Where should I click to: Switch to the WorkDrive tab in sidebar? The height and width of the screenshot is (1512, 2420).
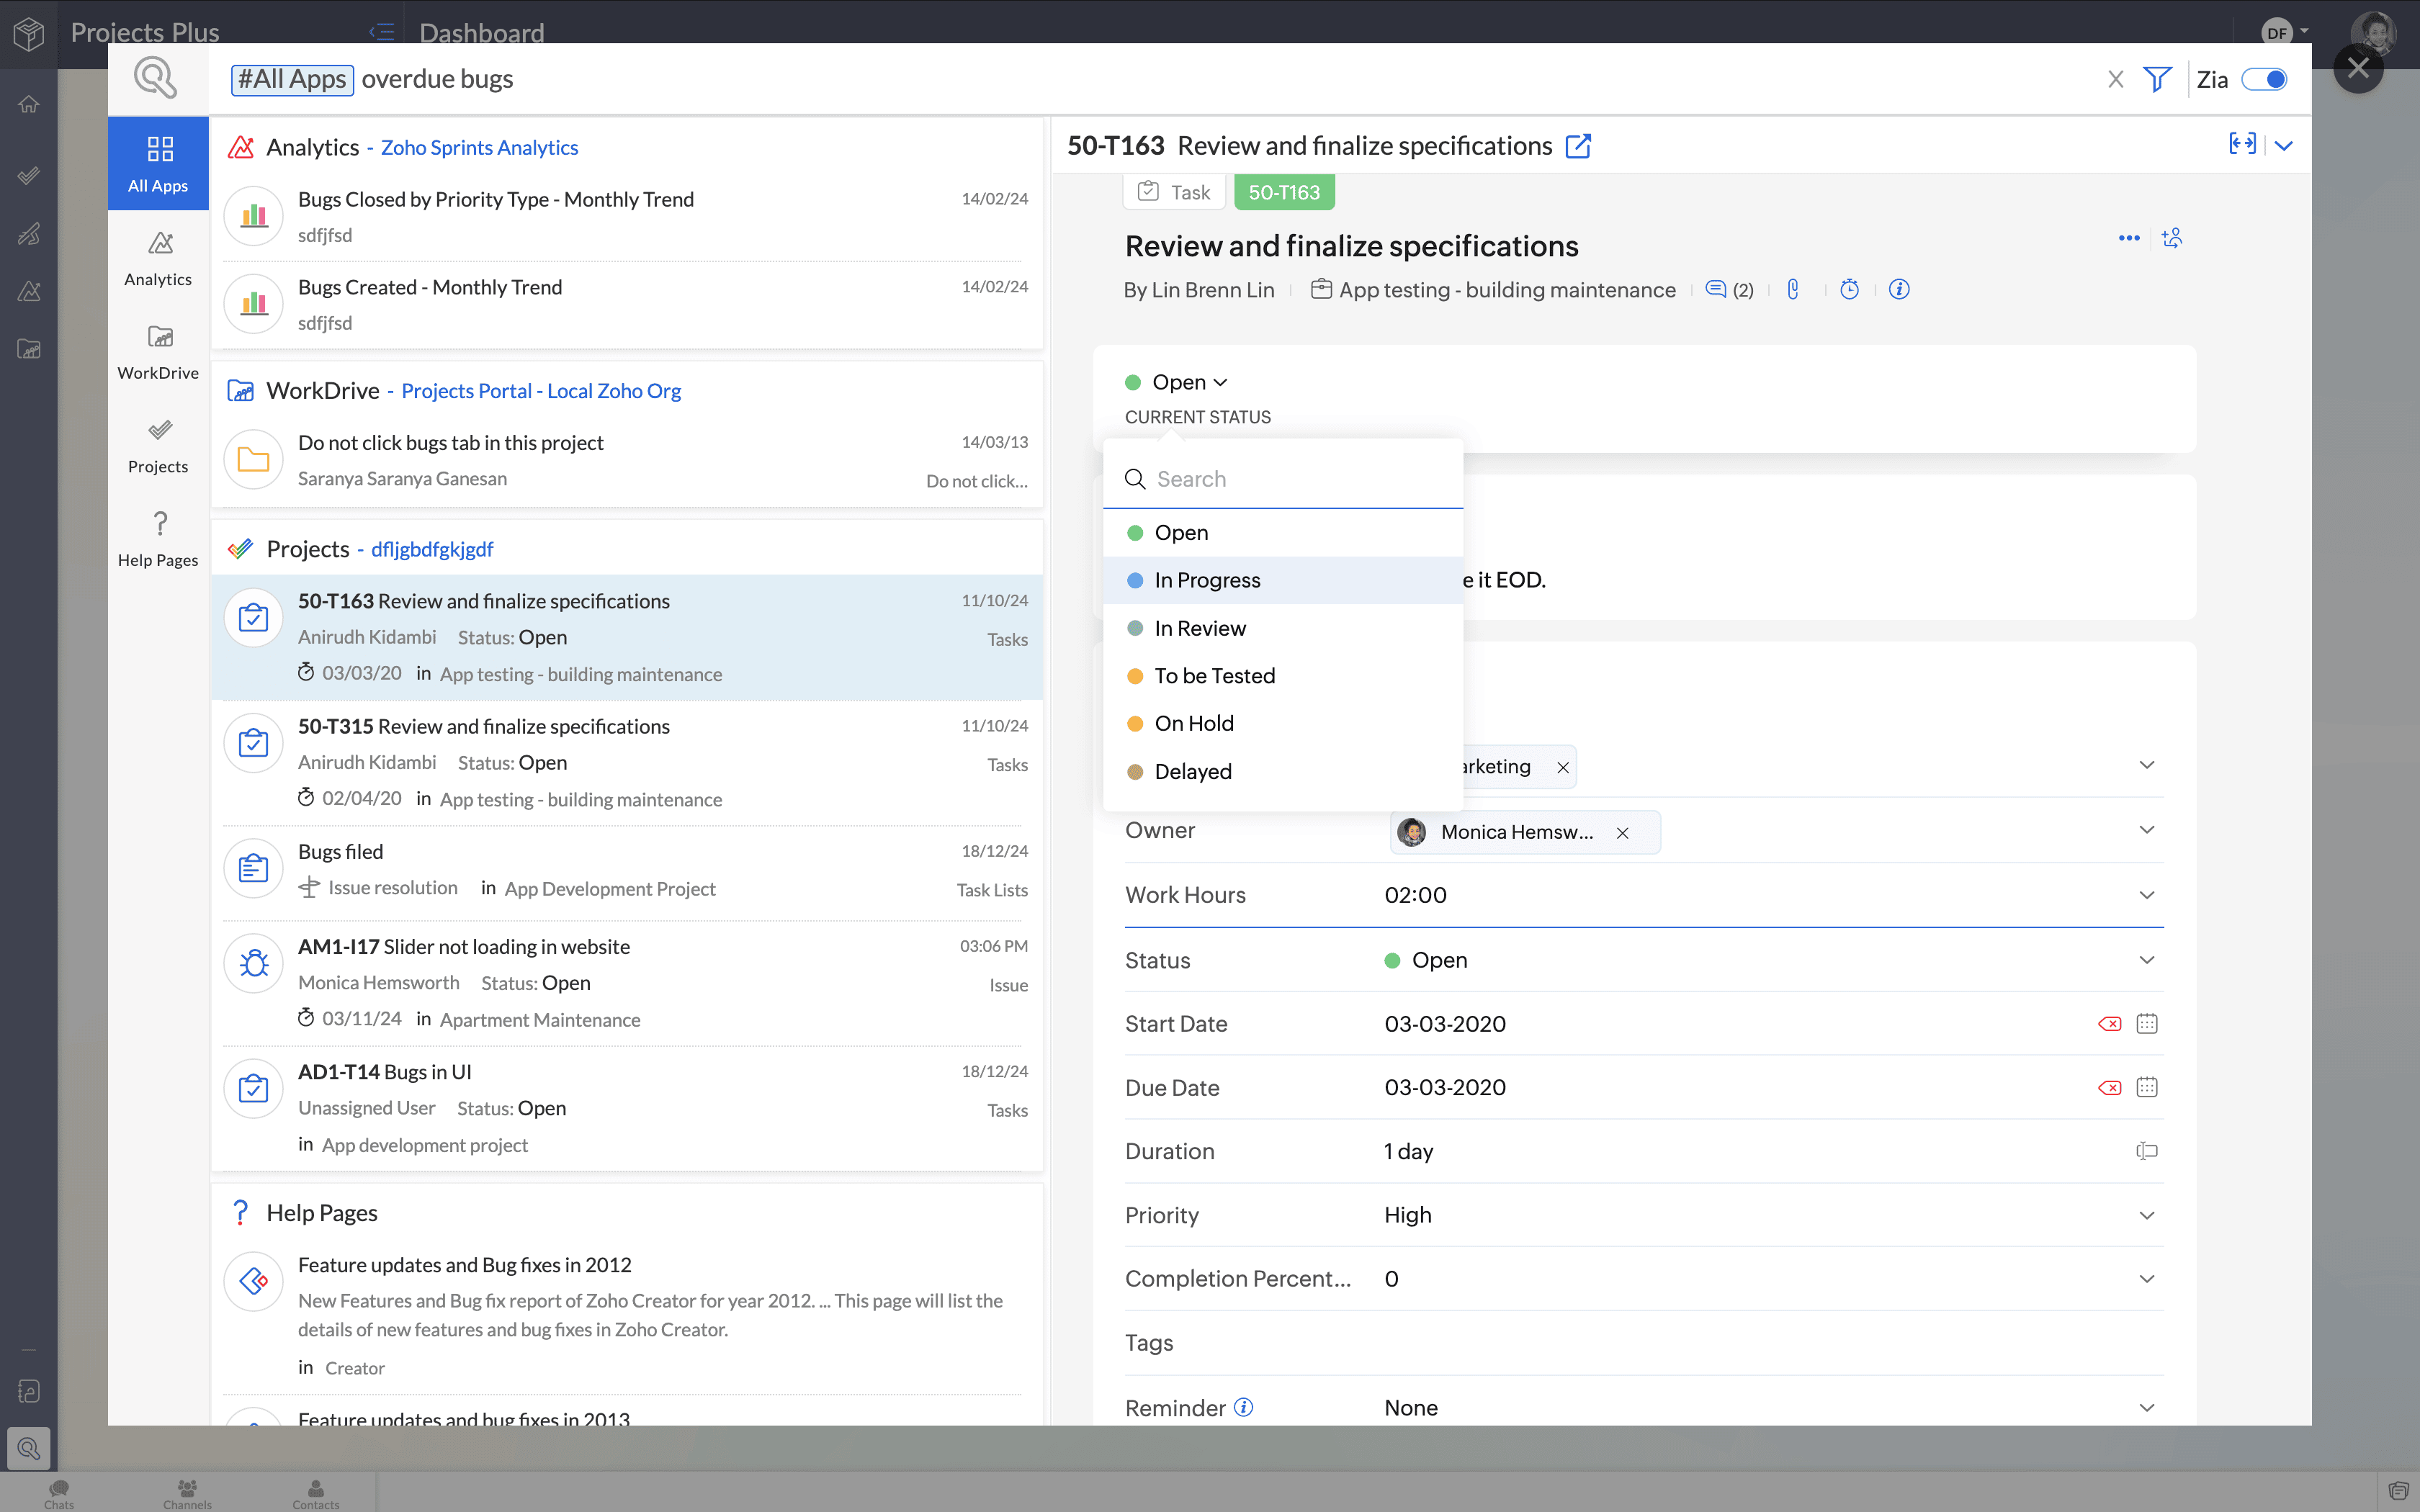(158, 352)
